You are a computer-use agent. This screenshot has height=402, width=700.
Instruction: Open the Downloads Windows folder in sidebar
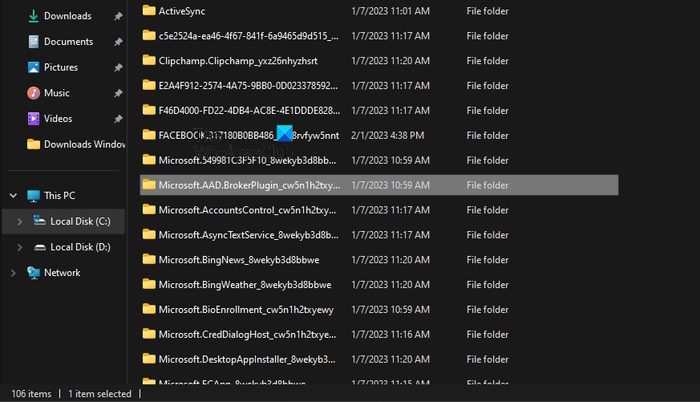(76, 144)
